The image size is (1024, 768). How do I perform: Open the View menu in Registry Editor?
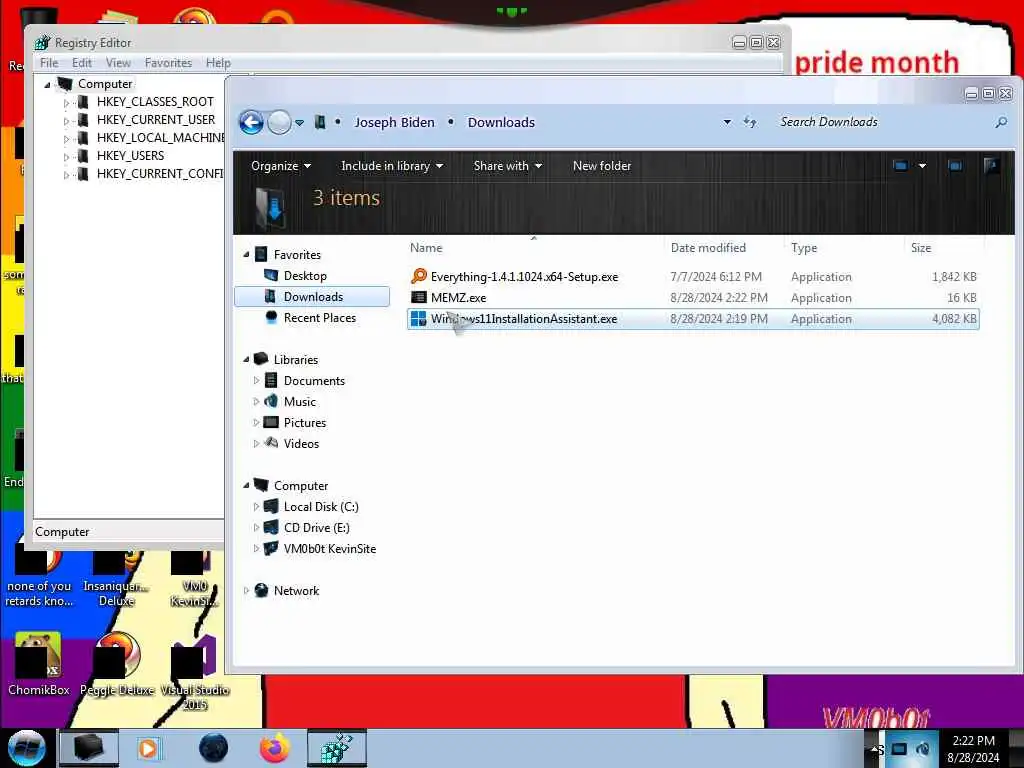point(118,63)
